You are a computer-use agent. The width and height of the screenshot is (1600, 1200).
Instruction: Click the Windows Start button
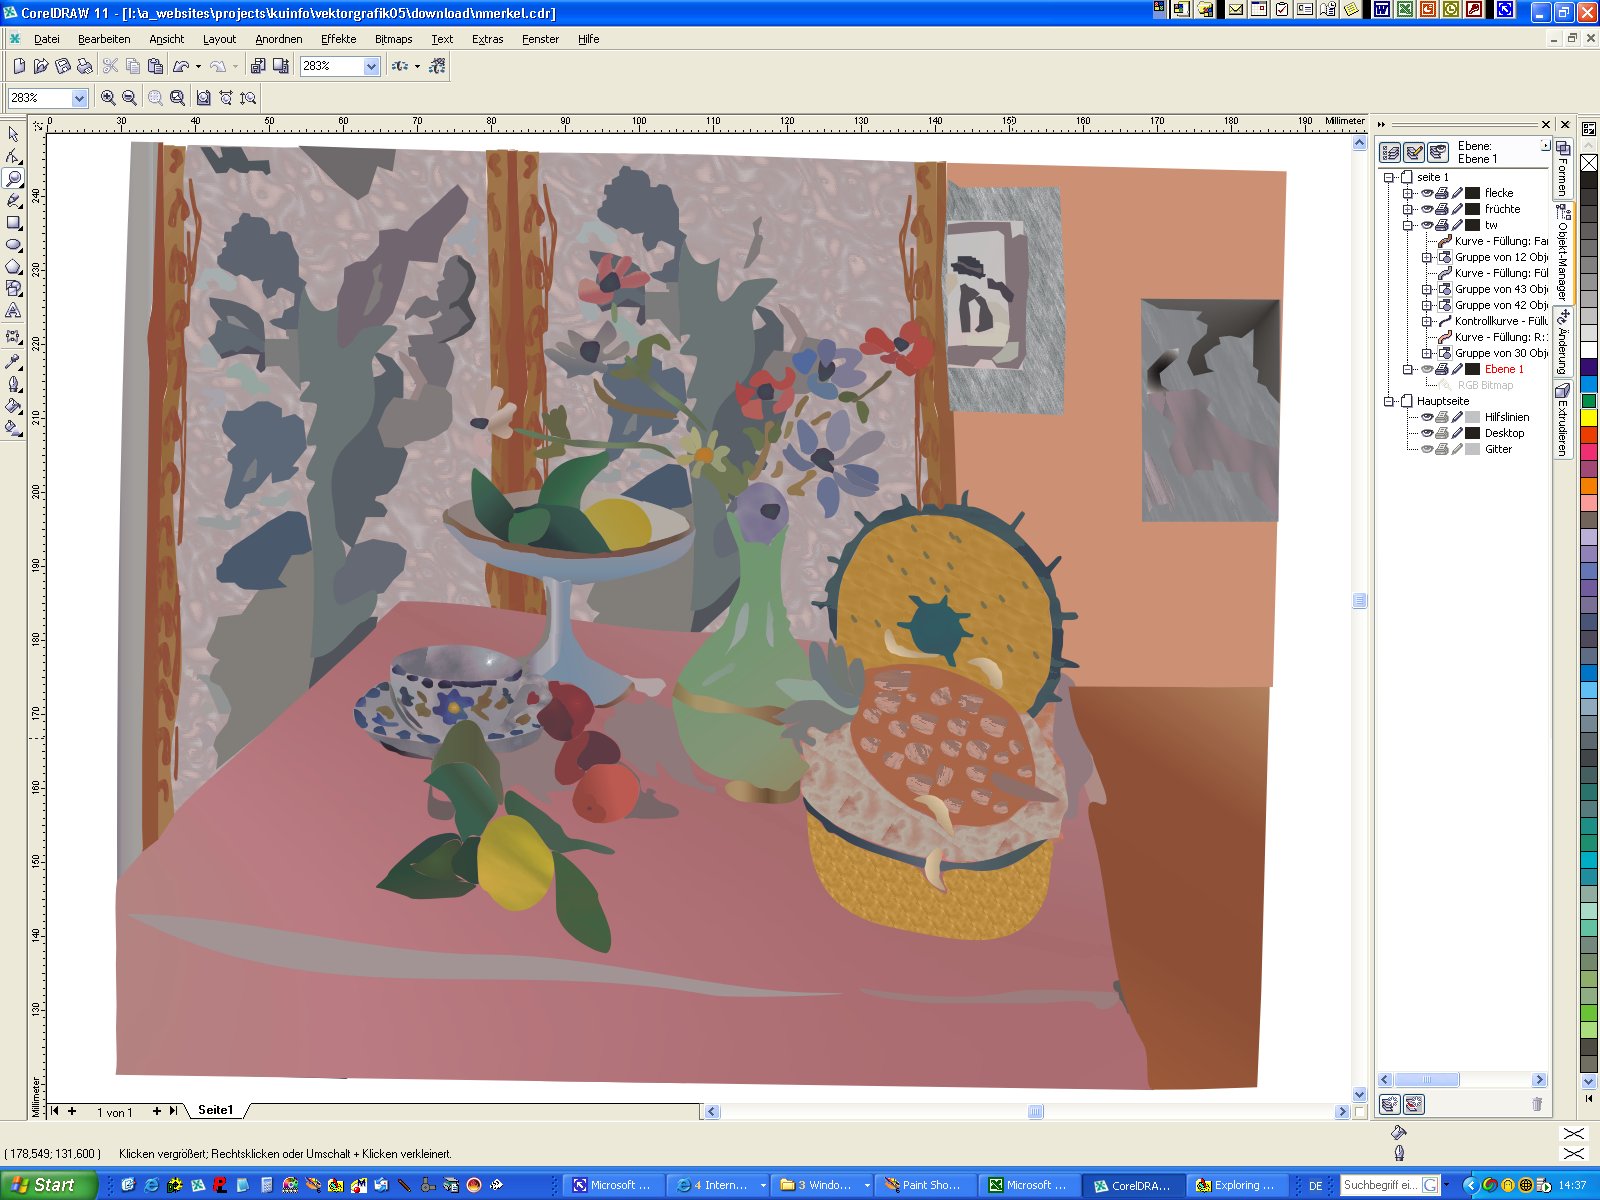(x=48, y=1185)
